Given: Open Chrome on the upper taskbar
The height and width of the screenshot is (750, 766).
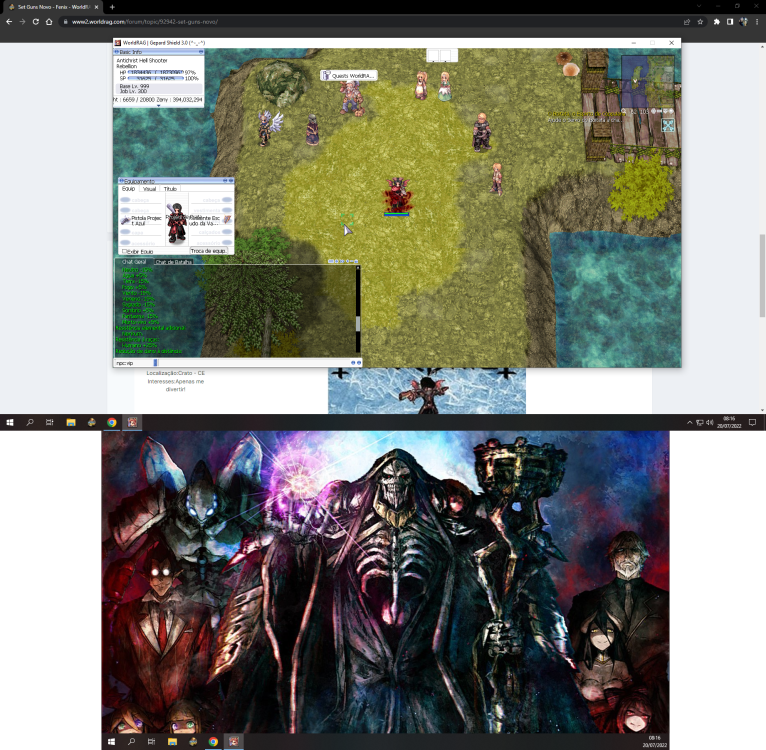Looking at the screenshot, I should 112,422.
